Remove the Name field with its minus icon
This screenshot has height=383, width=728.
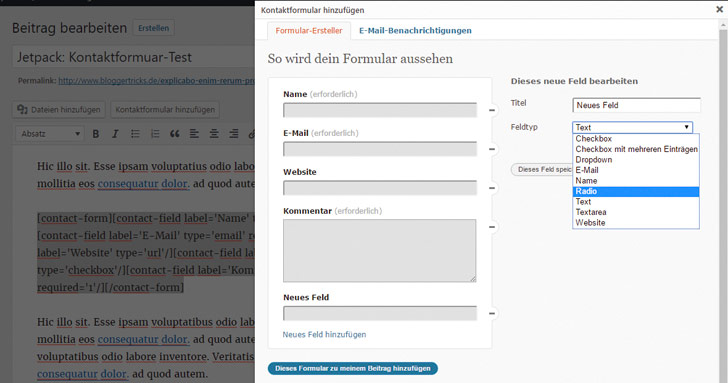(492, 110)
